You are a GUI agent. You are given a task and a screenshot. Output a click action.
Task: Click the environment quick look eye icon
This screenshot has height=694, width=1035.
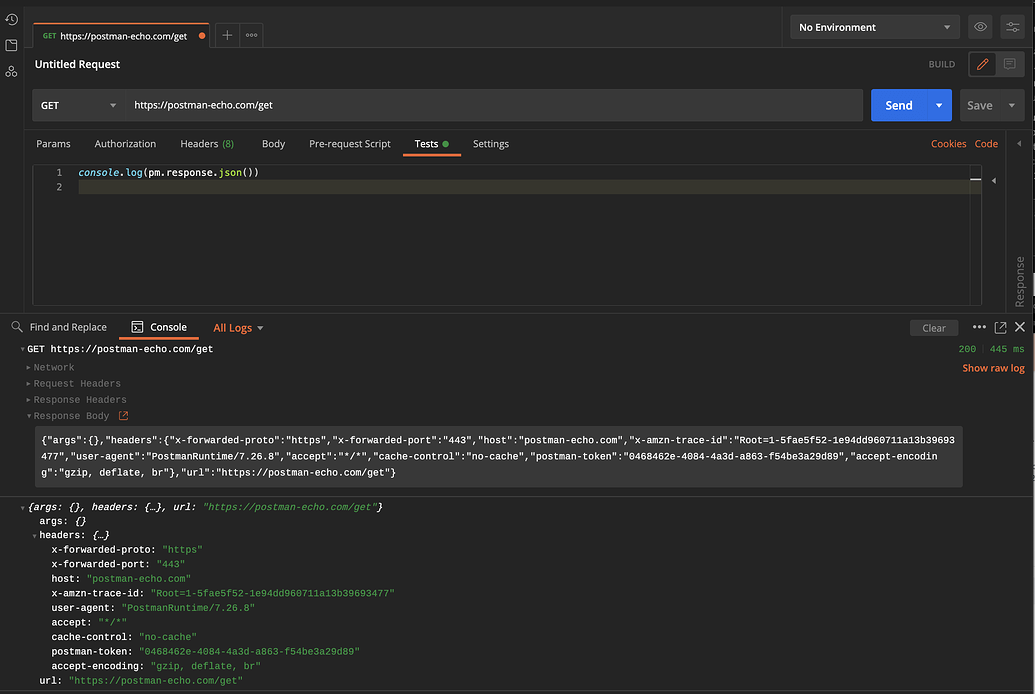click(x=980, y=27)
